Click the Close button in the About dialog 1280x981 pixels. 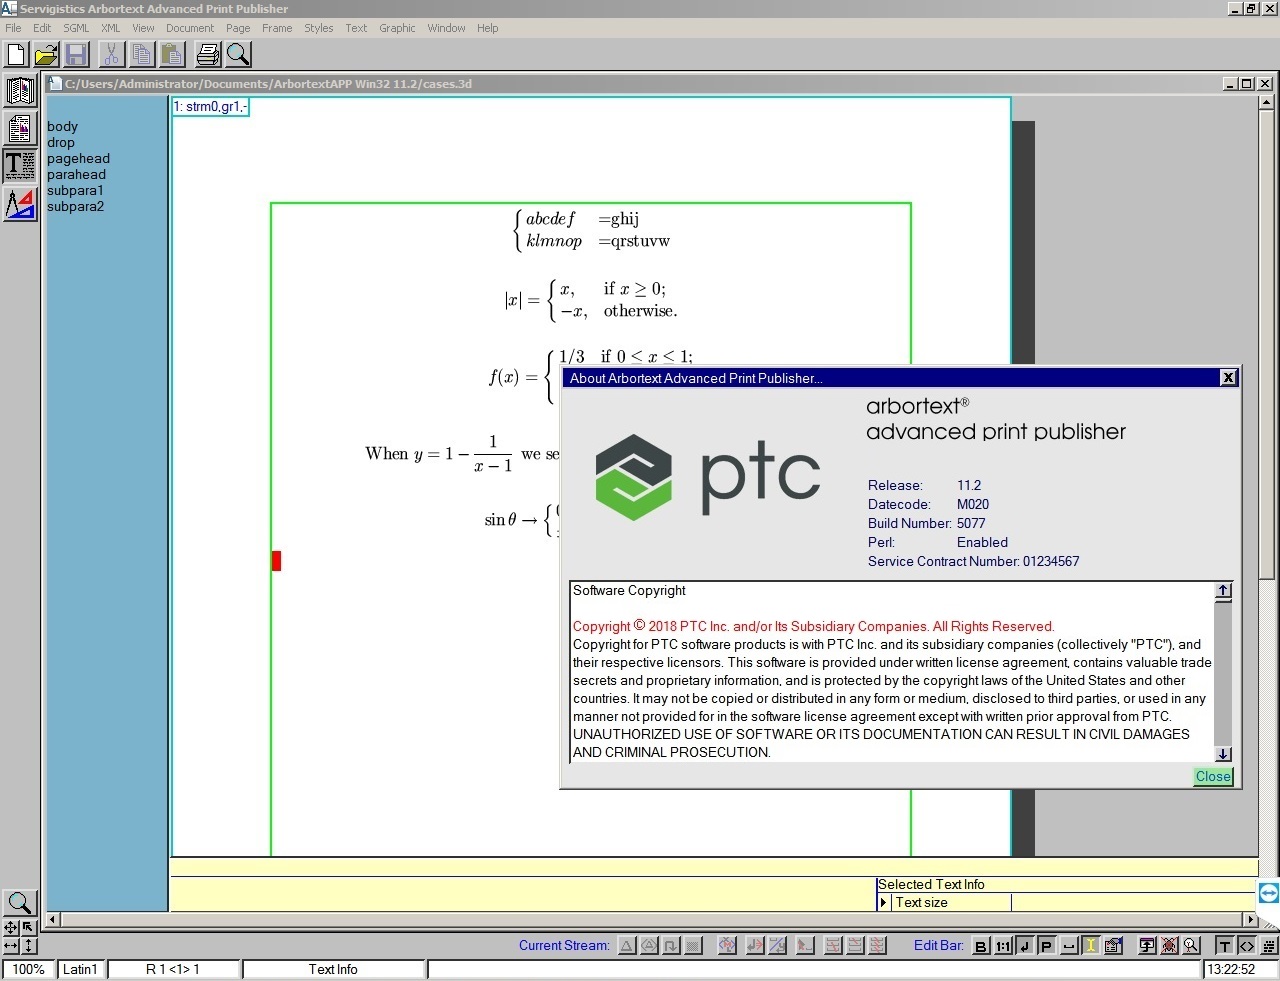click(x=1213, y=777)
